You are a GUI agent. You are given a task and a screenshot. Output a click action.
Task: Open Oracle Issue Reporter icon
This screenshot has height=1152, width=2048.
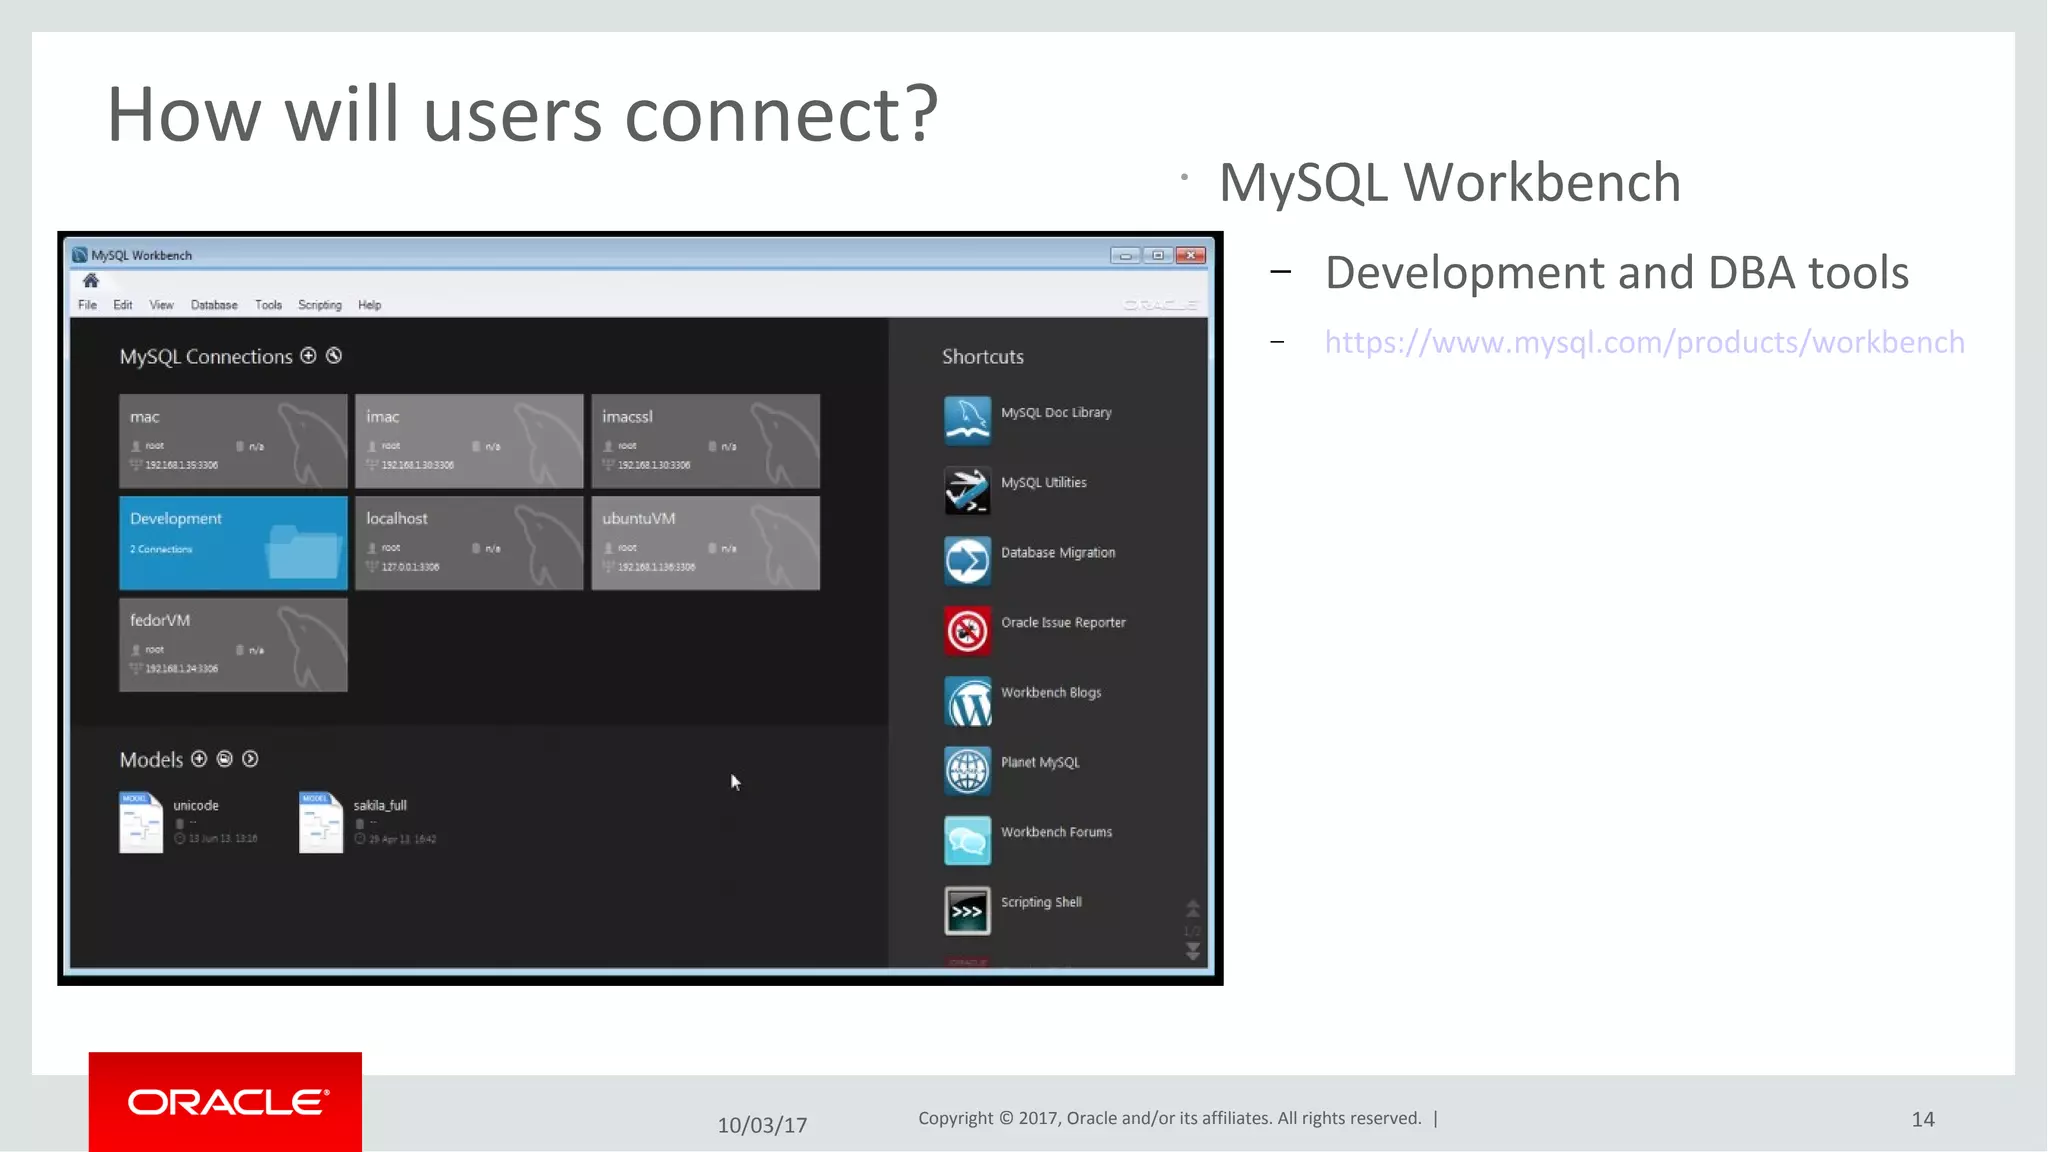967,630
